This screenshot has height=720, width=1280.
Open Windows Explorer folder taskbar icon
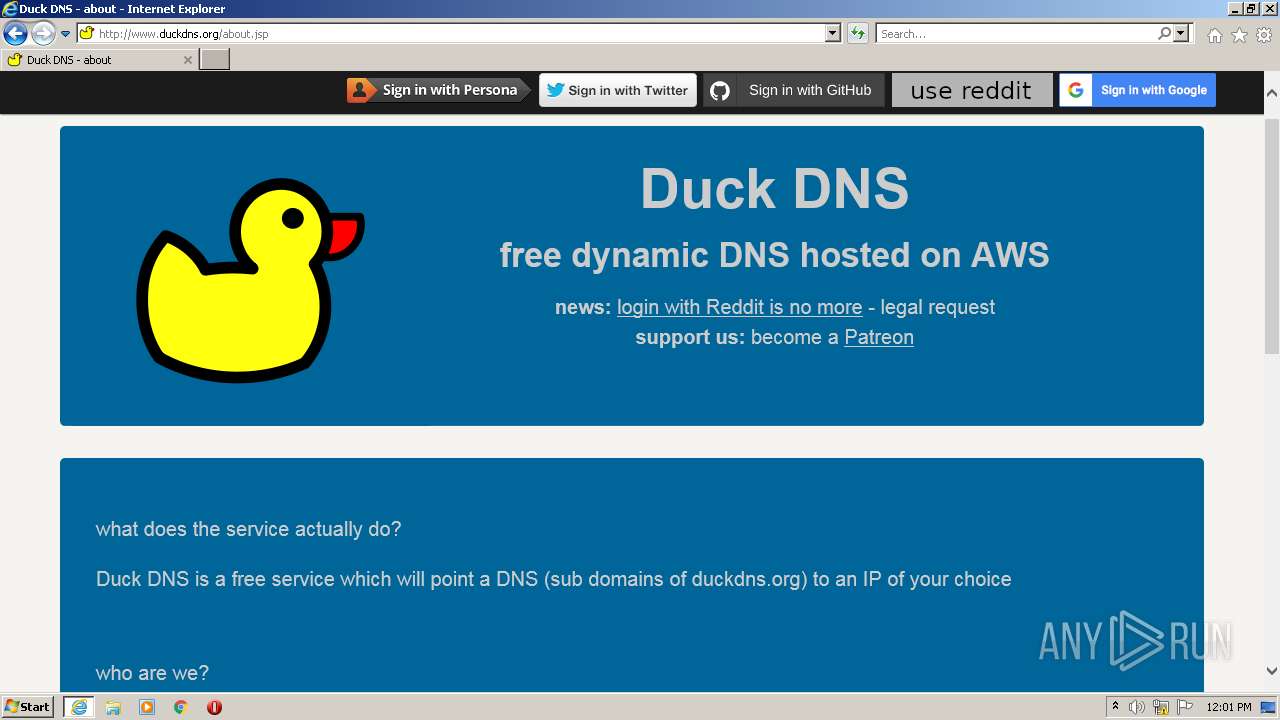pyautogui.click(x=113, y=707)
